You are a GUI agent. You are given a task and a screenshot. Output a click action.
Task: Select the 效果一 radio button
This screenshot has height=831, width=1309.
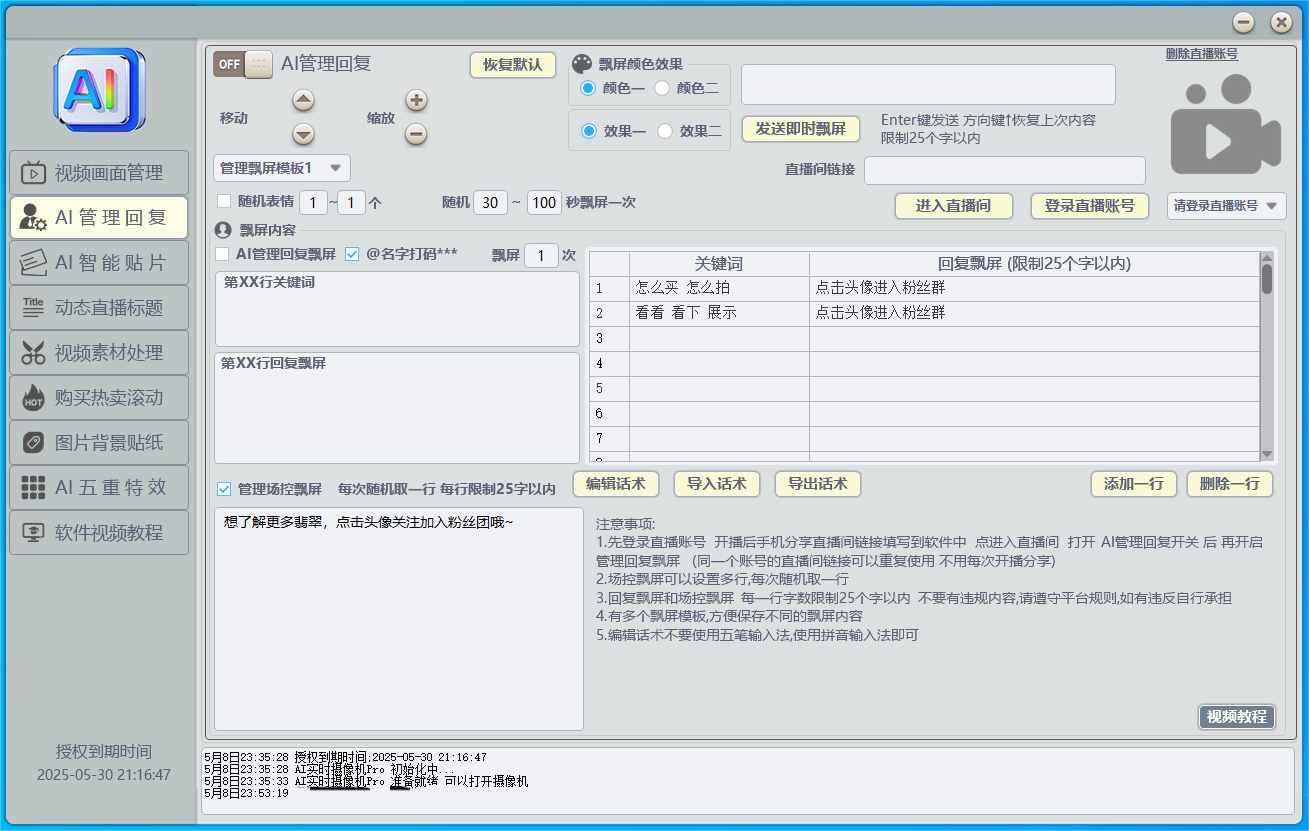point(588,131)
